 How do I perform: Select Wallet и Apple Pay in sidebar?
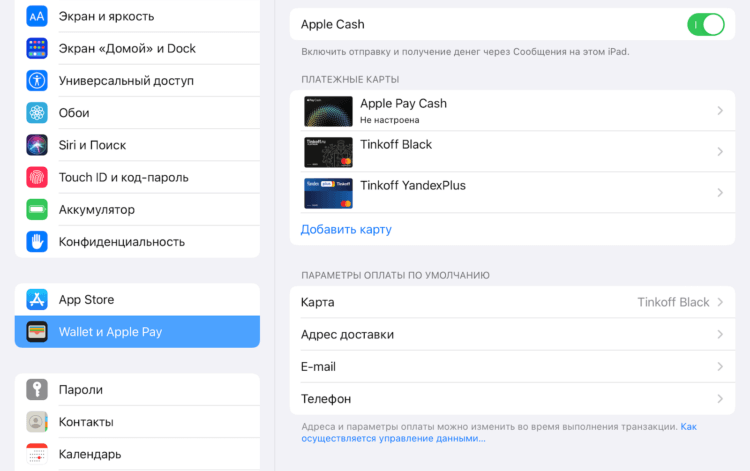point(137,332)
